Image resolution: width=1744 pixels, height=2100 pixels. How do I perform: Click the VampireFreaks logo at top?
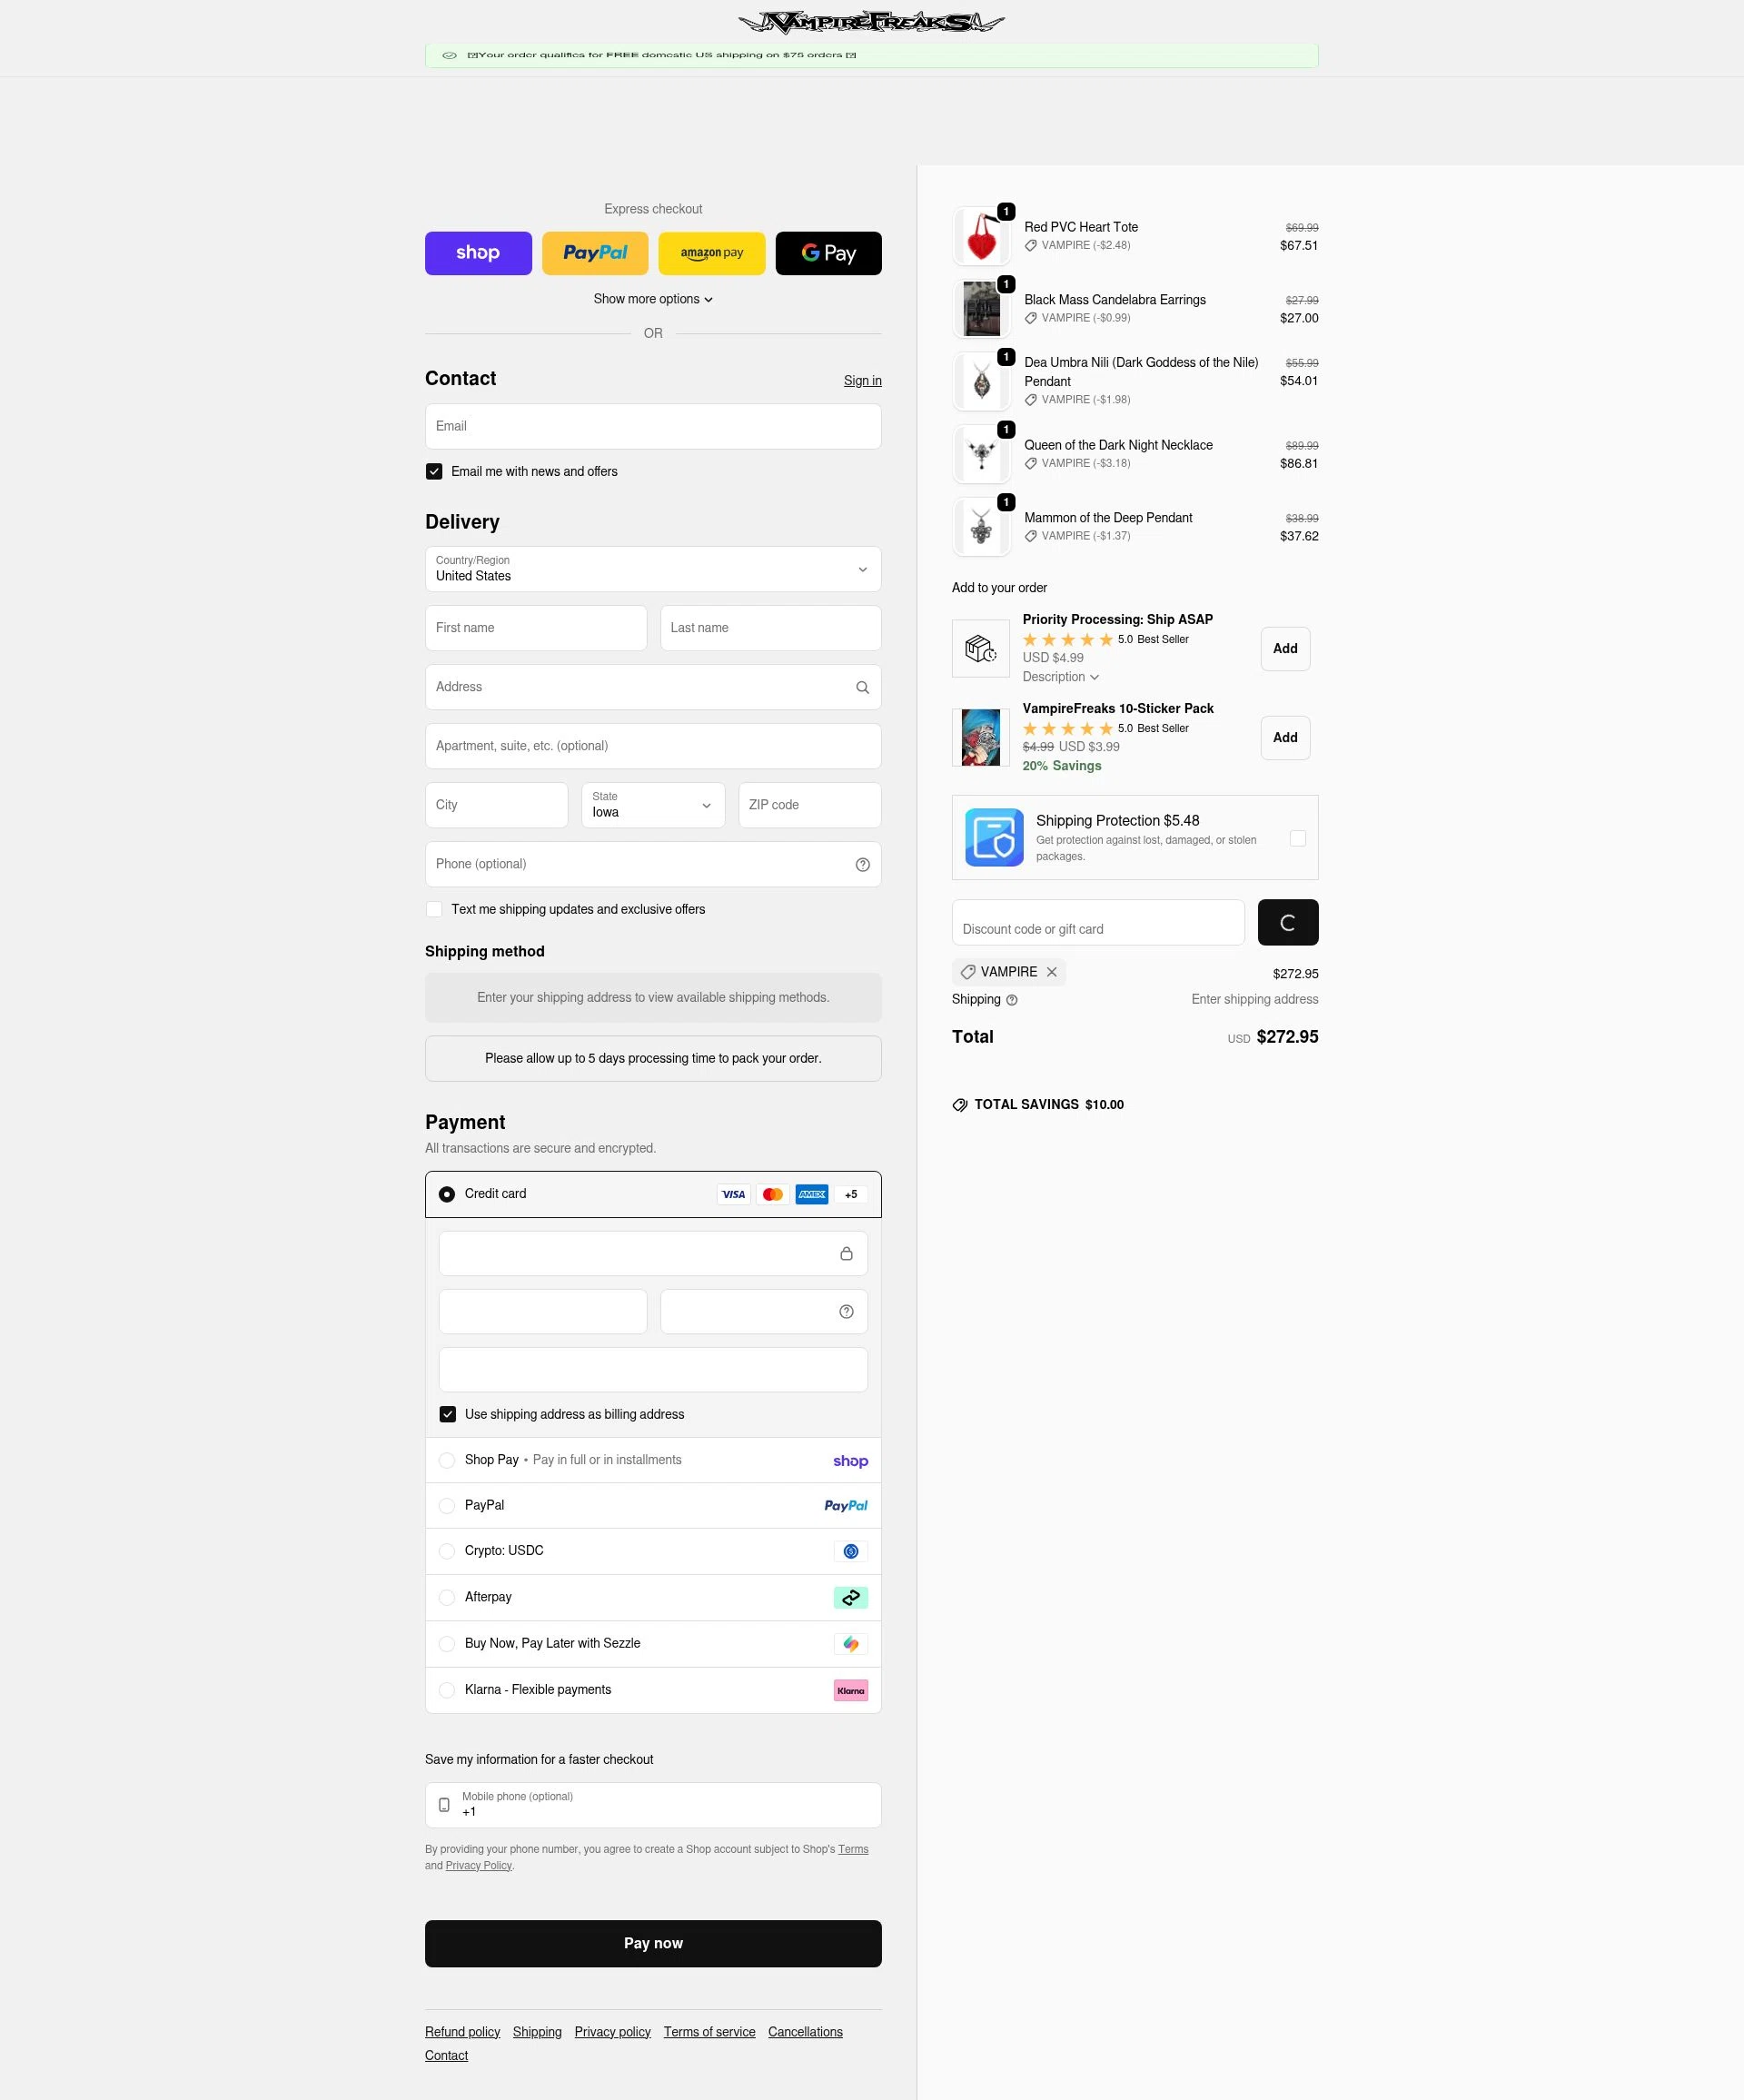(871, 22)
